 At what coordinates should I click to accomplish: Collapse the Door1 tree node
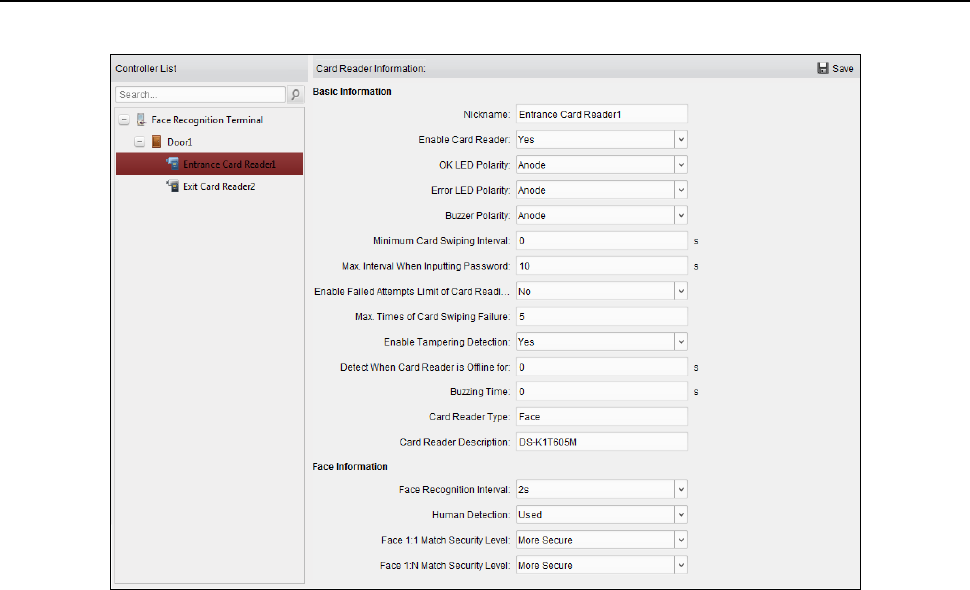(x=140, y=142)
